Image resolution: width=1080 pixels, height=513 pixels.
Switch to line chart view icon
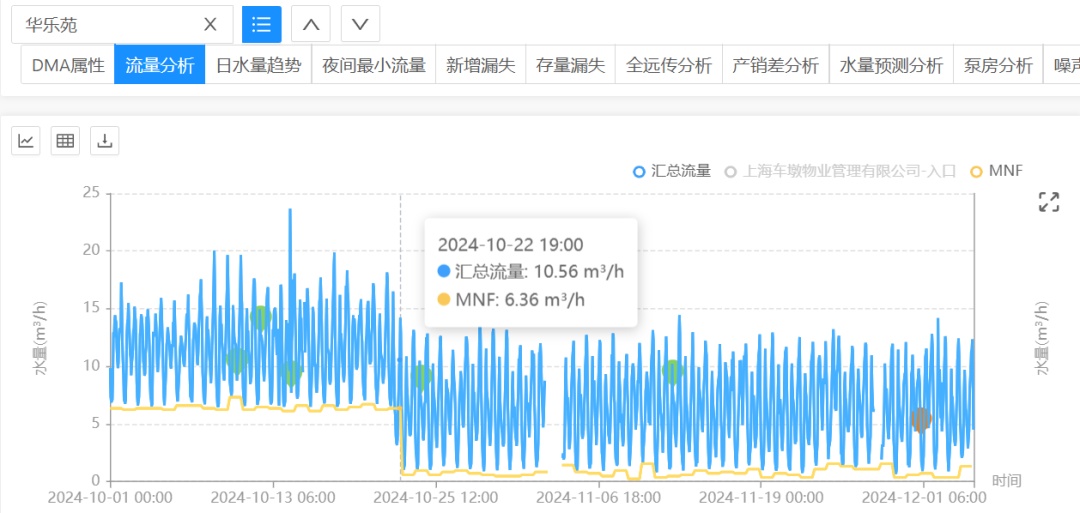26,140
